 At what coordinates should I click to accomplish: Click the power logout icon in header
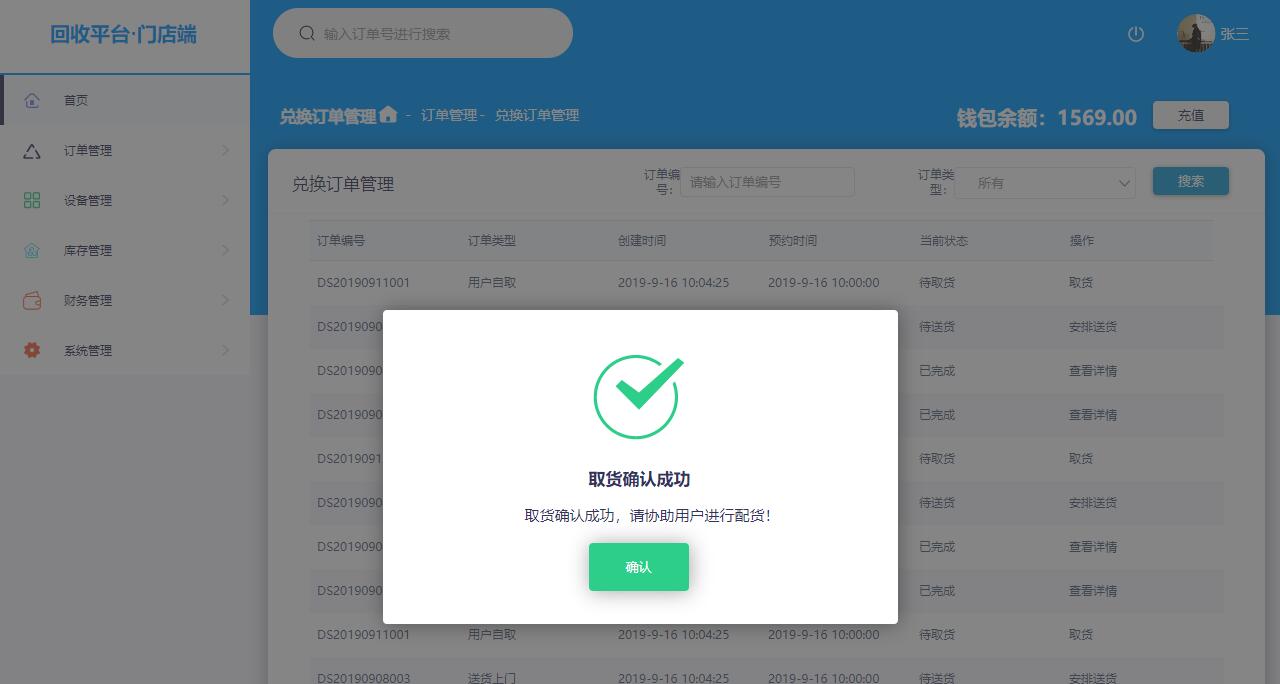pos(1135,34)
